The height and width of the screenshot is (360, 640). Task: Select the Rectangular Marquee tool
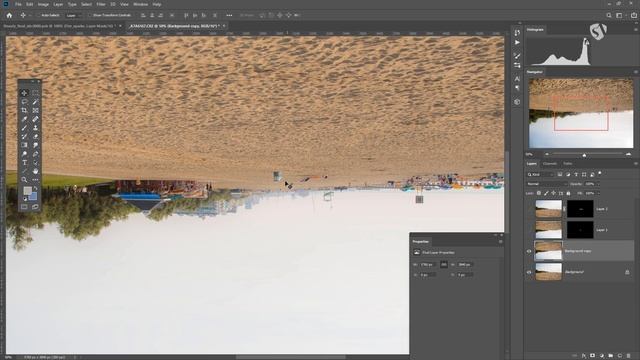tap(36, 93)
